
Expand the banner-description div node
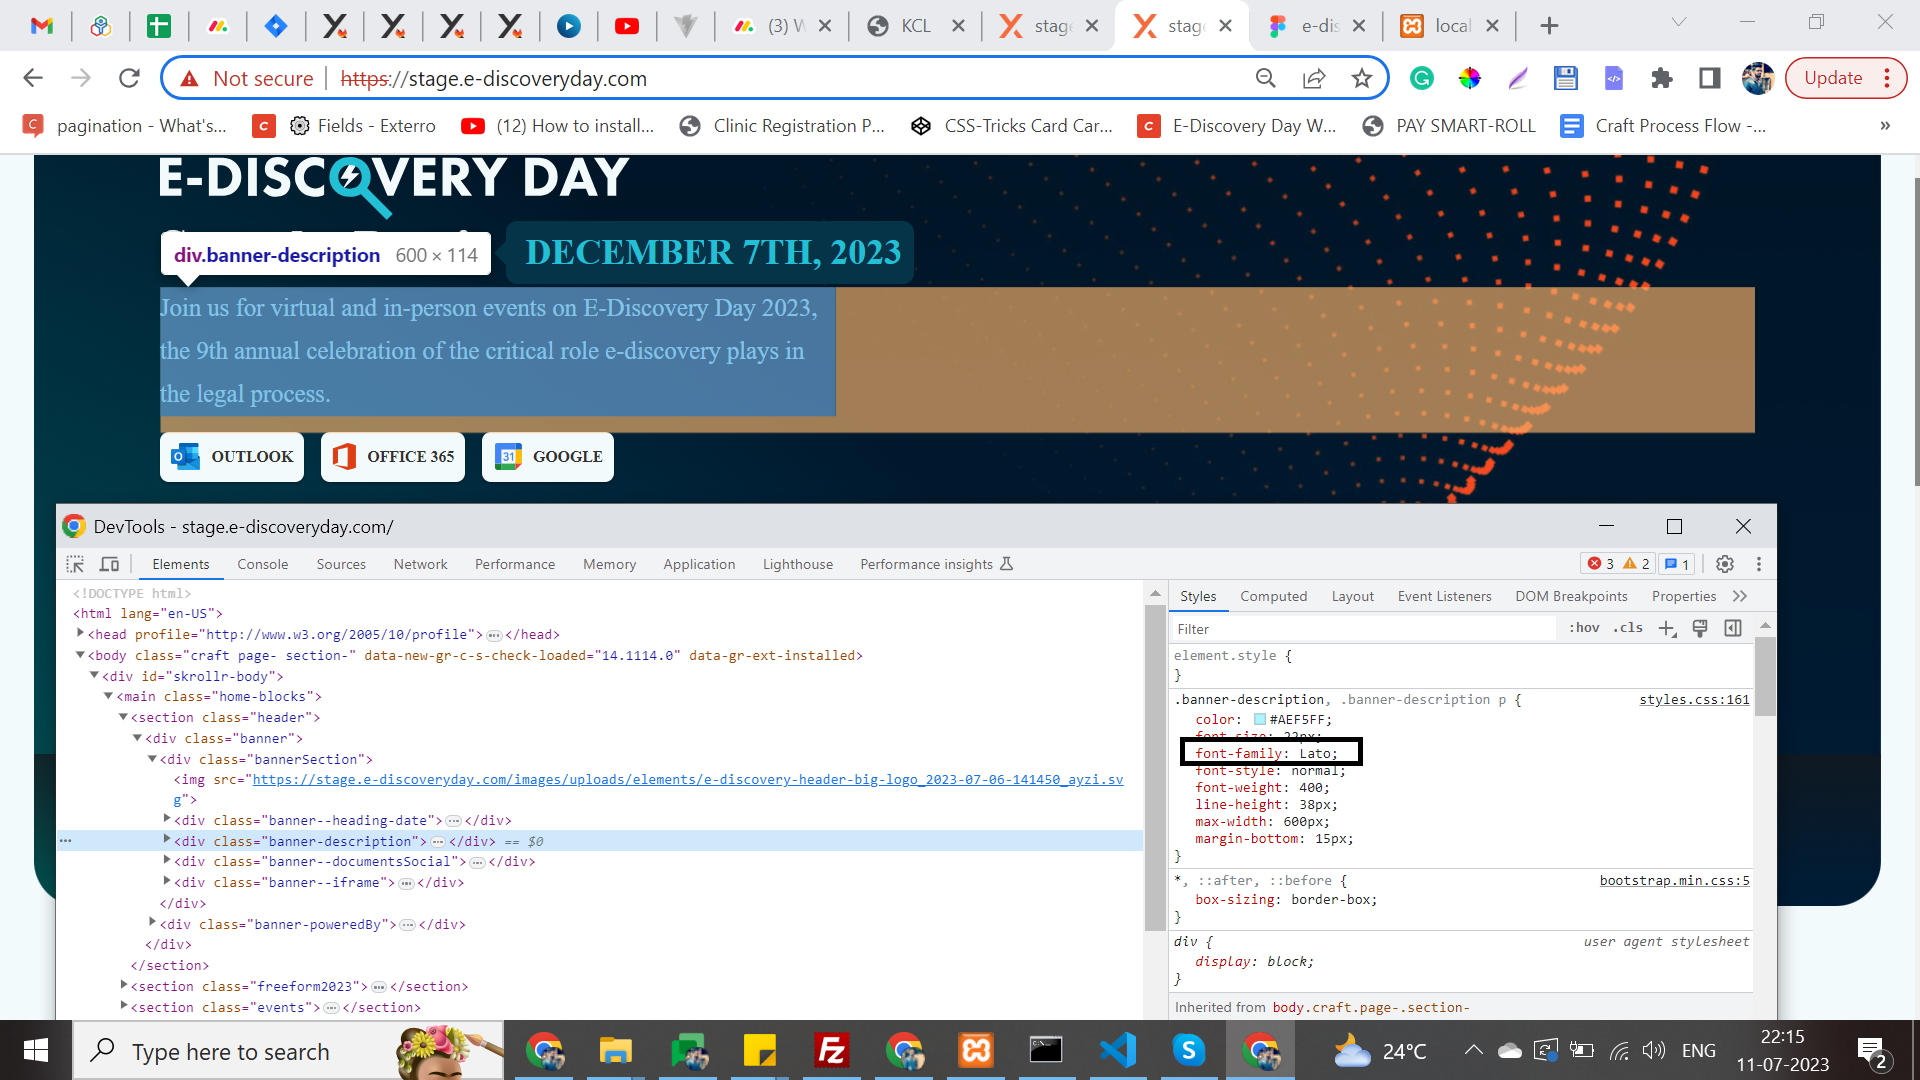click(167, 840)
